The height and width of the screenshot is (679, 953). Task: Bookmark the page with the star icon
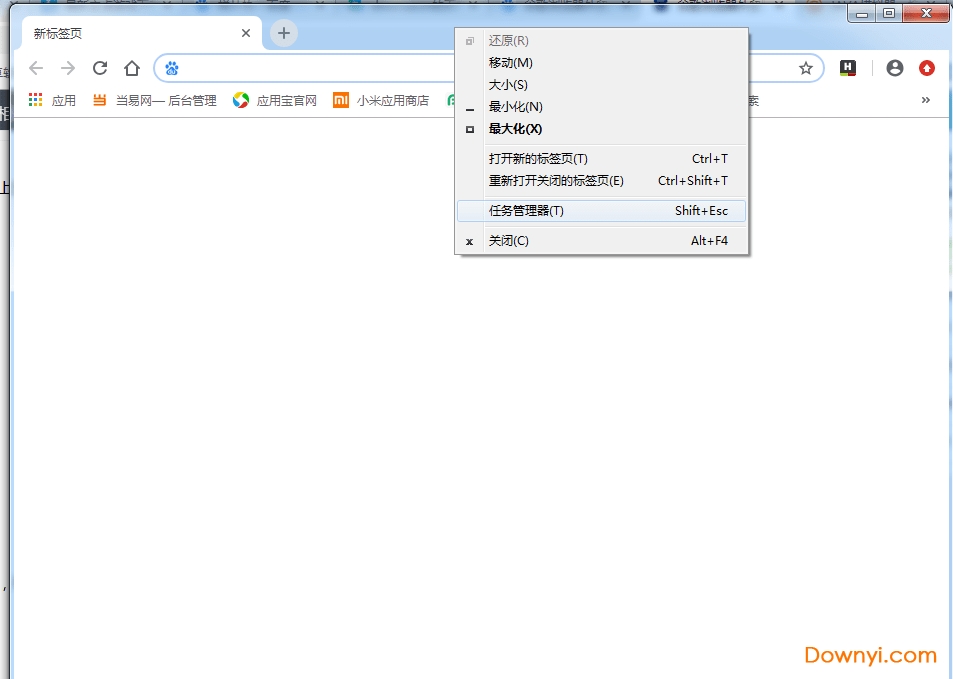click(806, 68)
